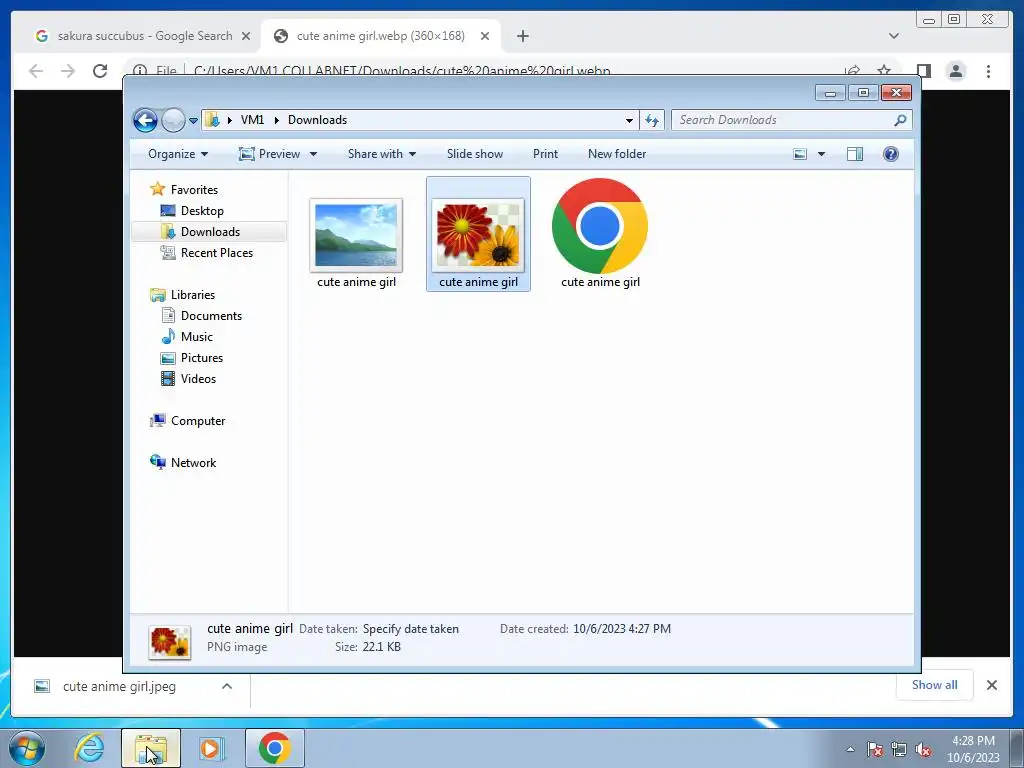1024x768 pixels.
Task: Expand the cute anime girl.jpeg download options
Action: [x=227, y=686]
